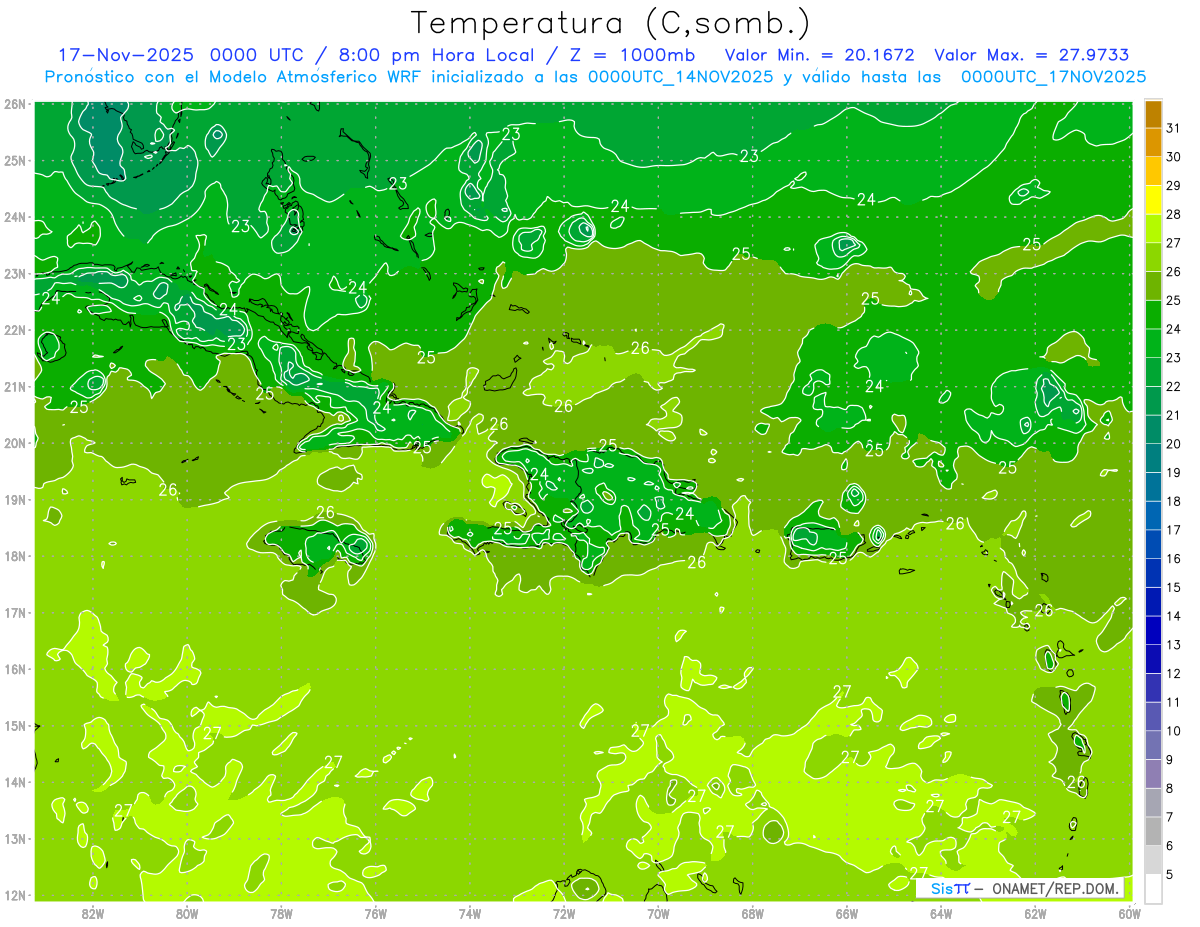This screenshot has width=1200, height=927.
Task: Click the 15 label on color scale
Action: point(1174,587)
